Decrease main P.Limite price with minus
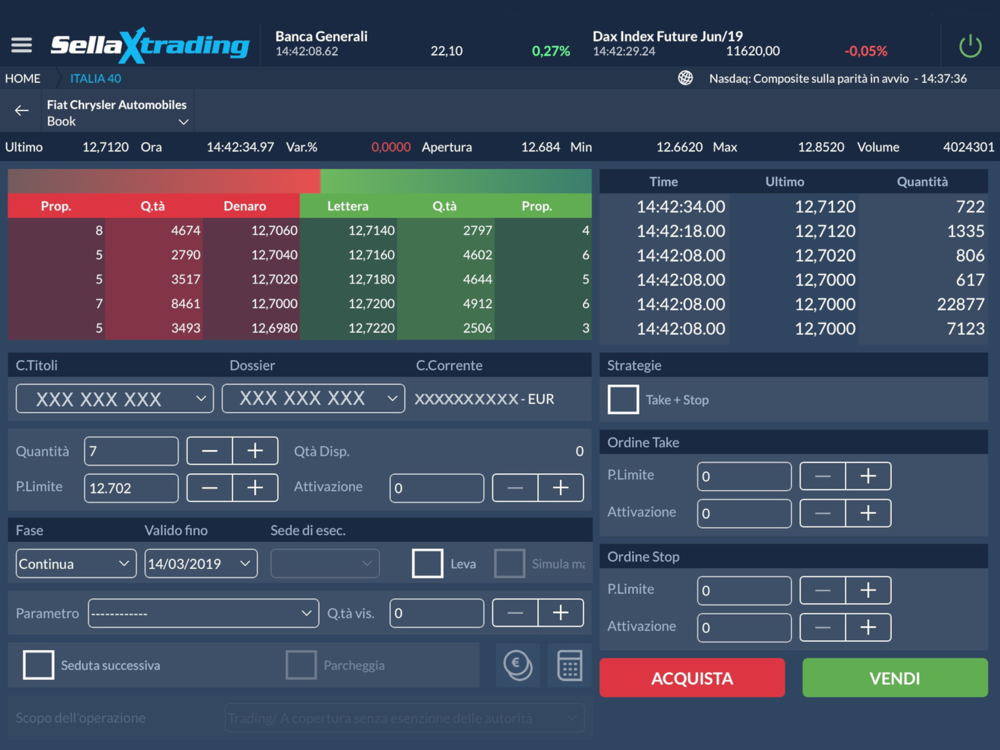1000x750 pixels. (x=209, y=488)
